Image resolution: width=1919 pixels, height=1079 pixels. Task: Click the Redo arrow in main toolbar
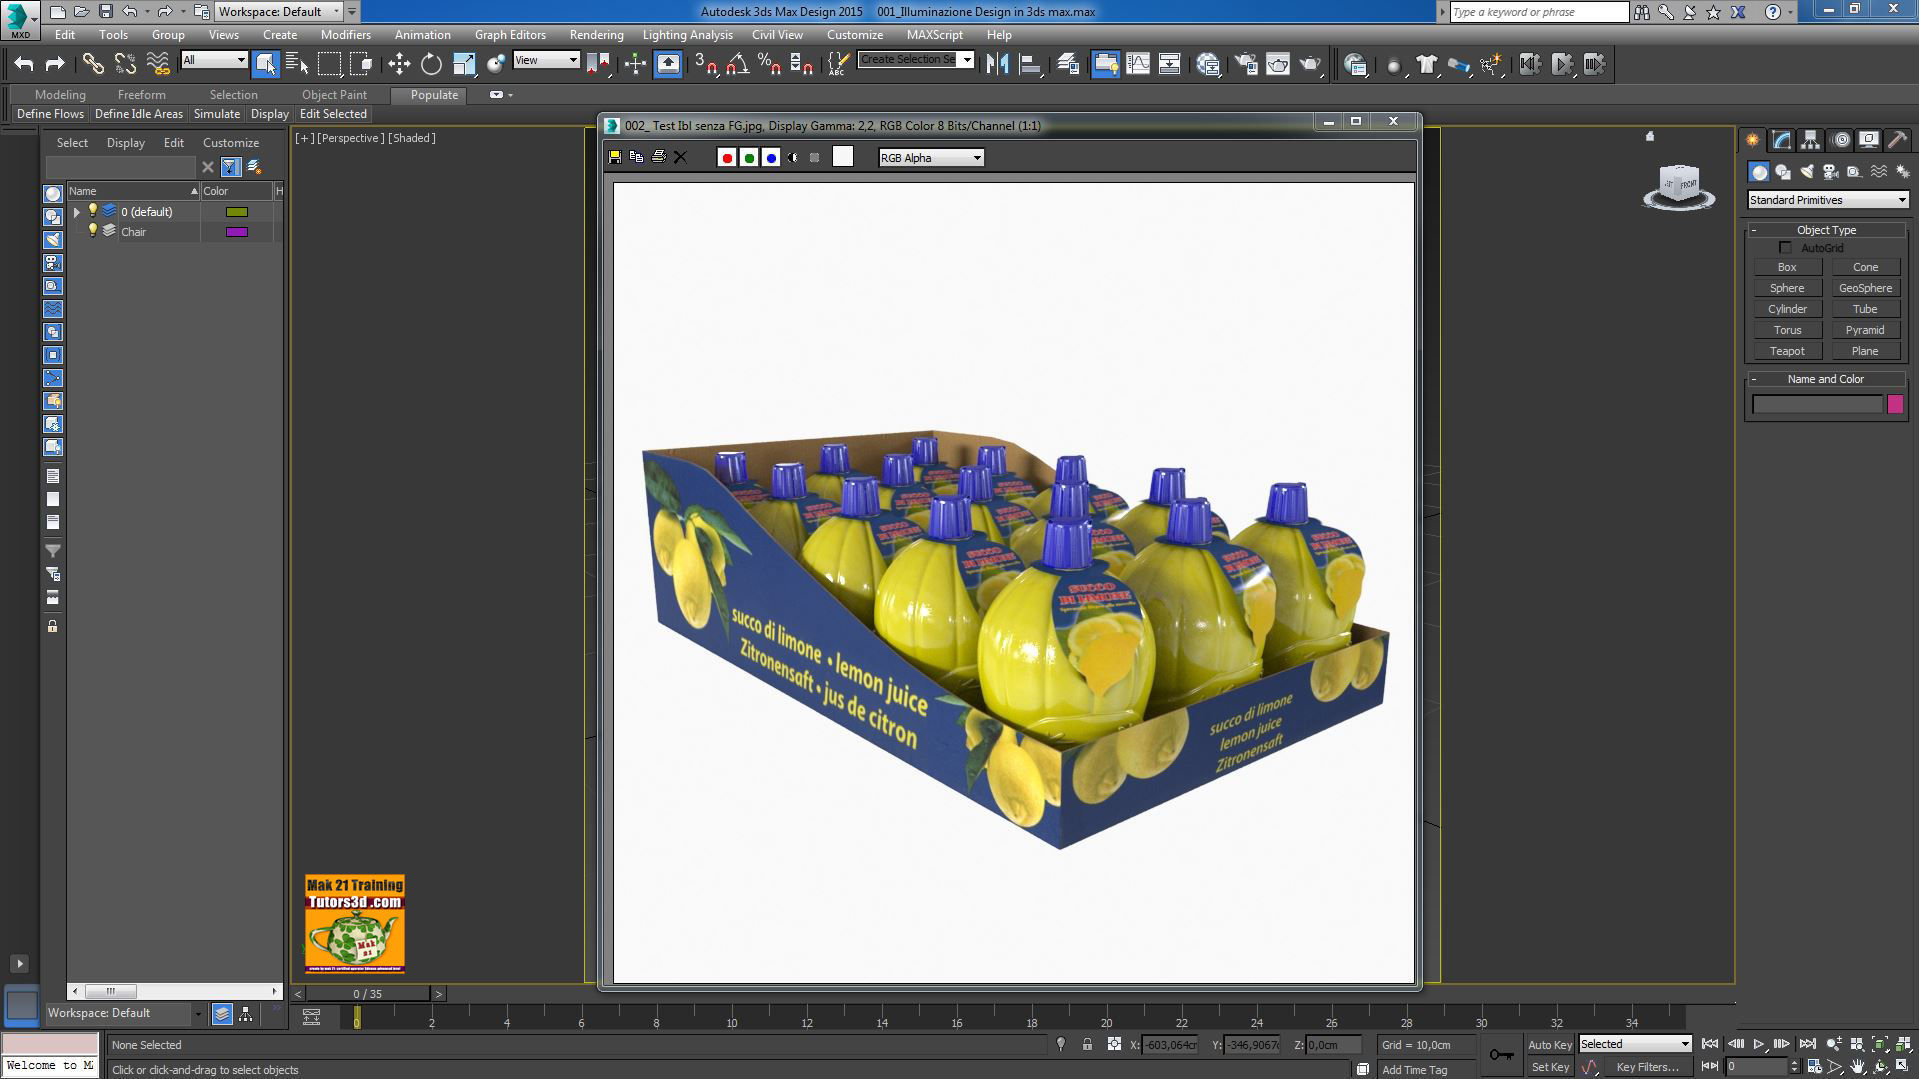(x=55, y=64)
